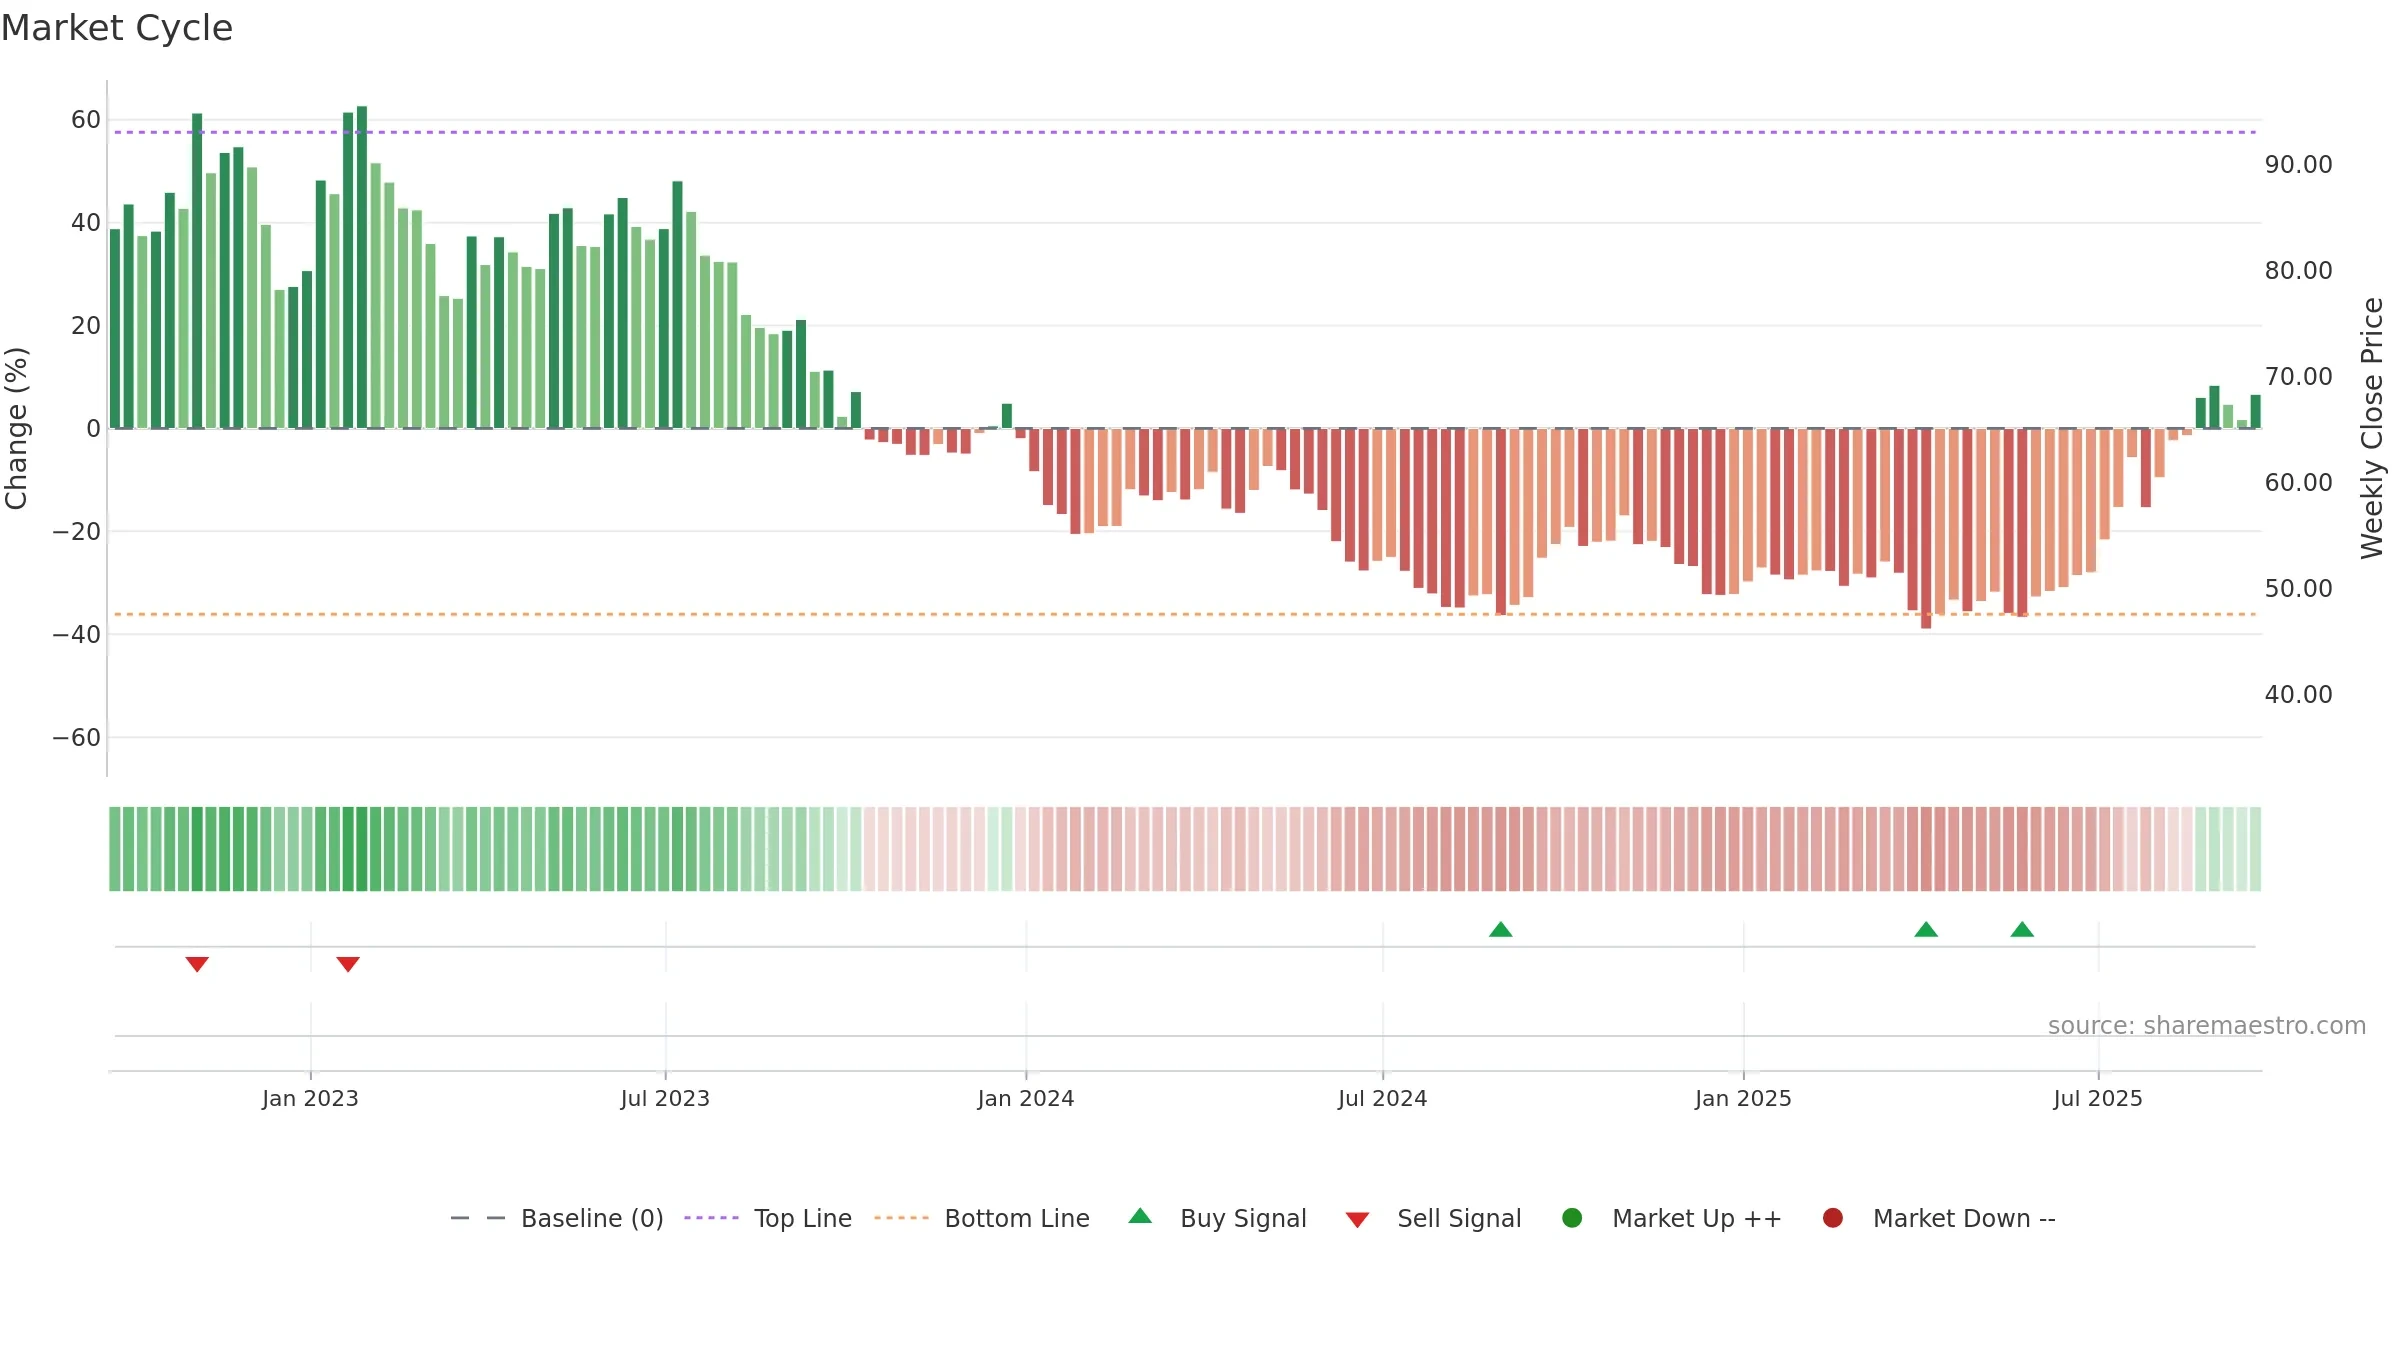The width and height of the screenshot is (2400, 1350).
Task: Click the Jul 2025 x-axis label
Action: (2098, 1098)
